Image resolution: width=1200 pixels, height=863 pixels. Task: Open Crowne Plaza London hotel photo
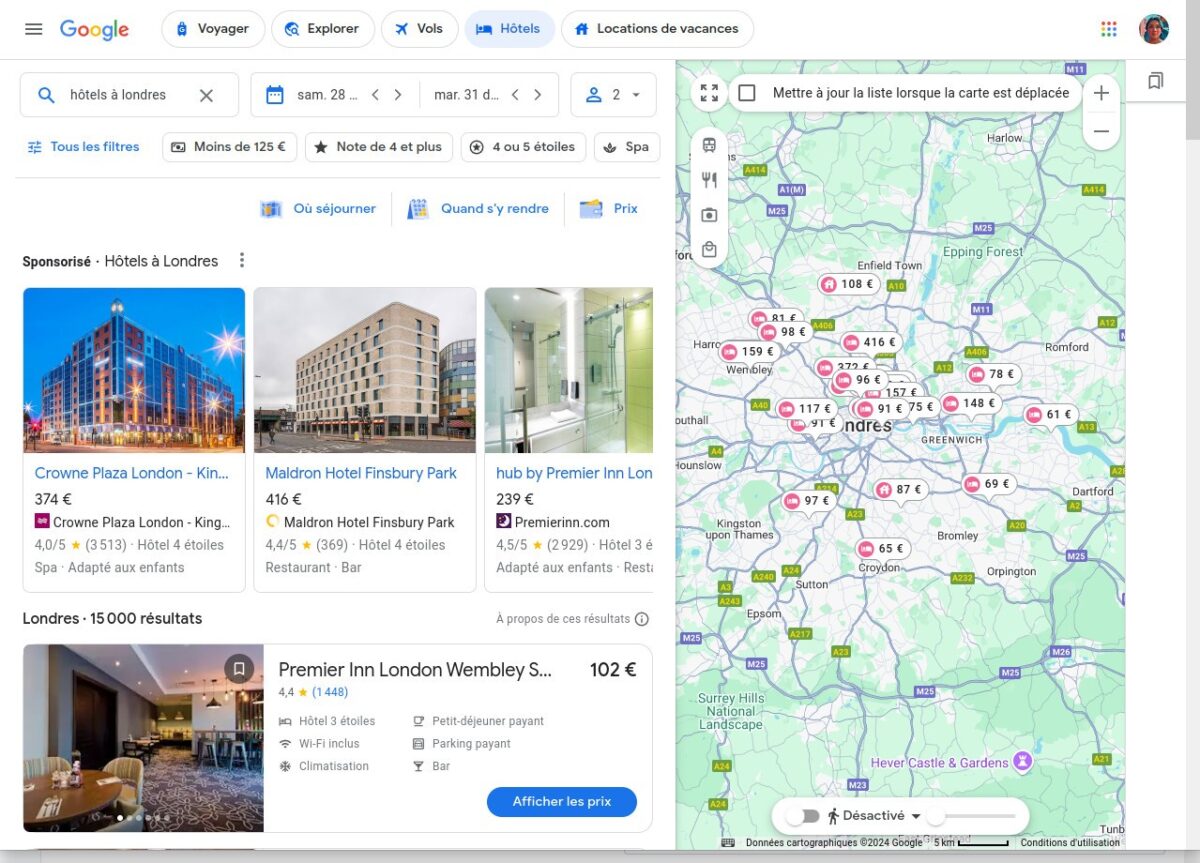click(134, 370)
